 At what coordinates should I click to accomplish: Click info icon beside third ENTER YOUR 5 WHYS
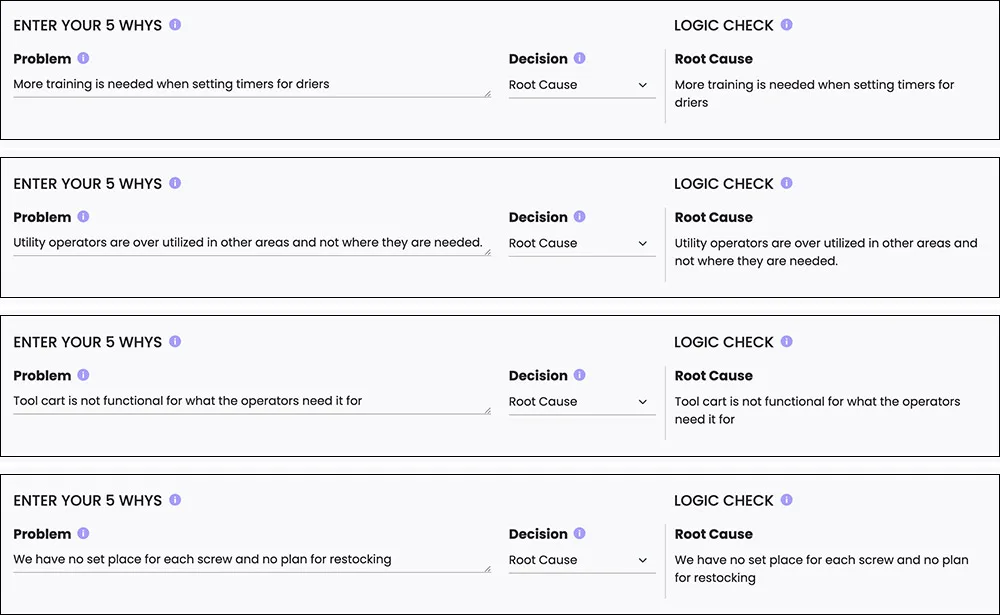point(175,341)
